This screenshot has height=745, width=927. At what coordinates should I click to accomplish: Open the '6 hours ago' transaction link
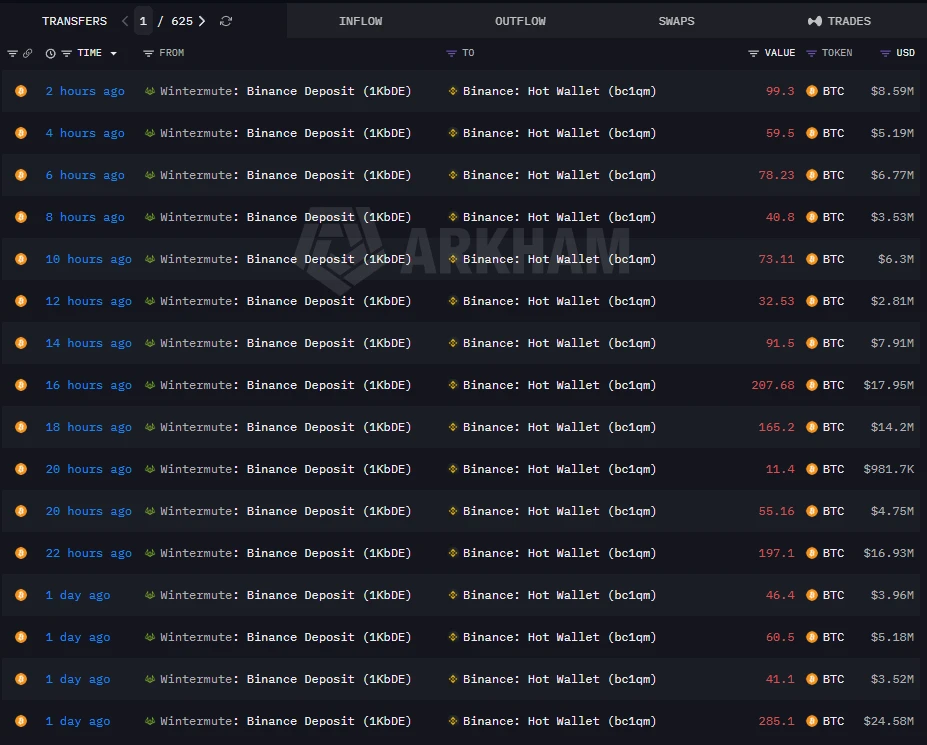pyautogui.click(x=85, y=175)
